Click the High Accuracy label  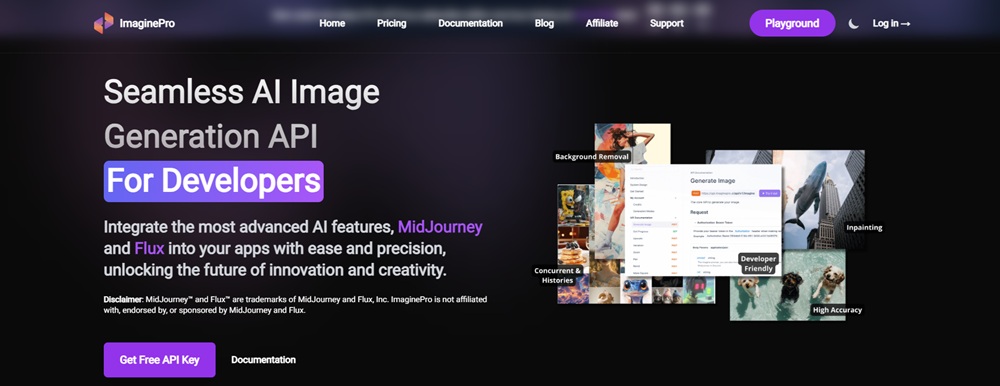[x=837, y=310]
